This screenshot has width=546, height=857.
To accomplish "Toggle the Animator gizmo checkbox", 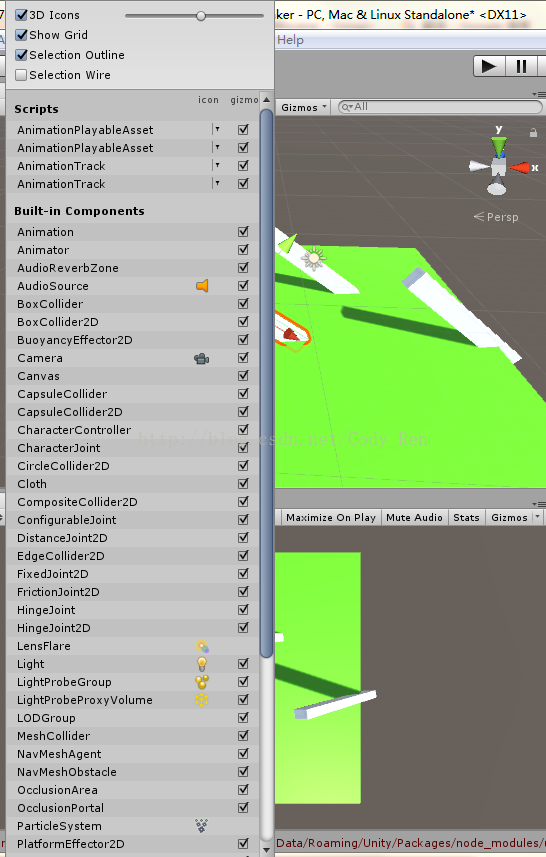I will click(243, 250).
